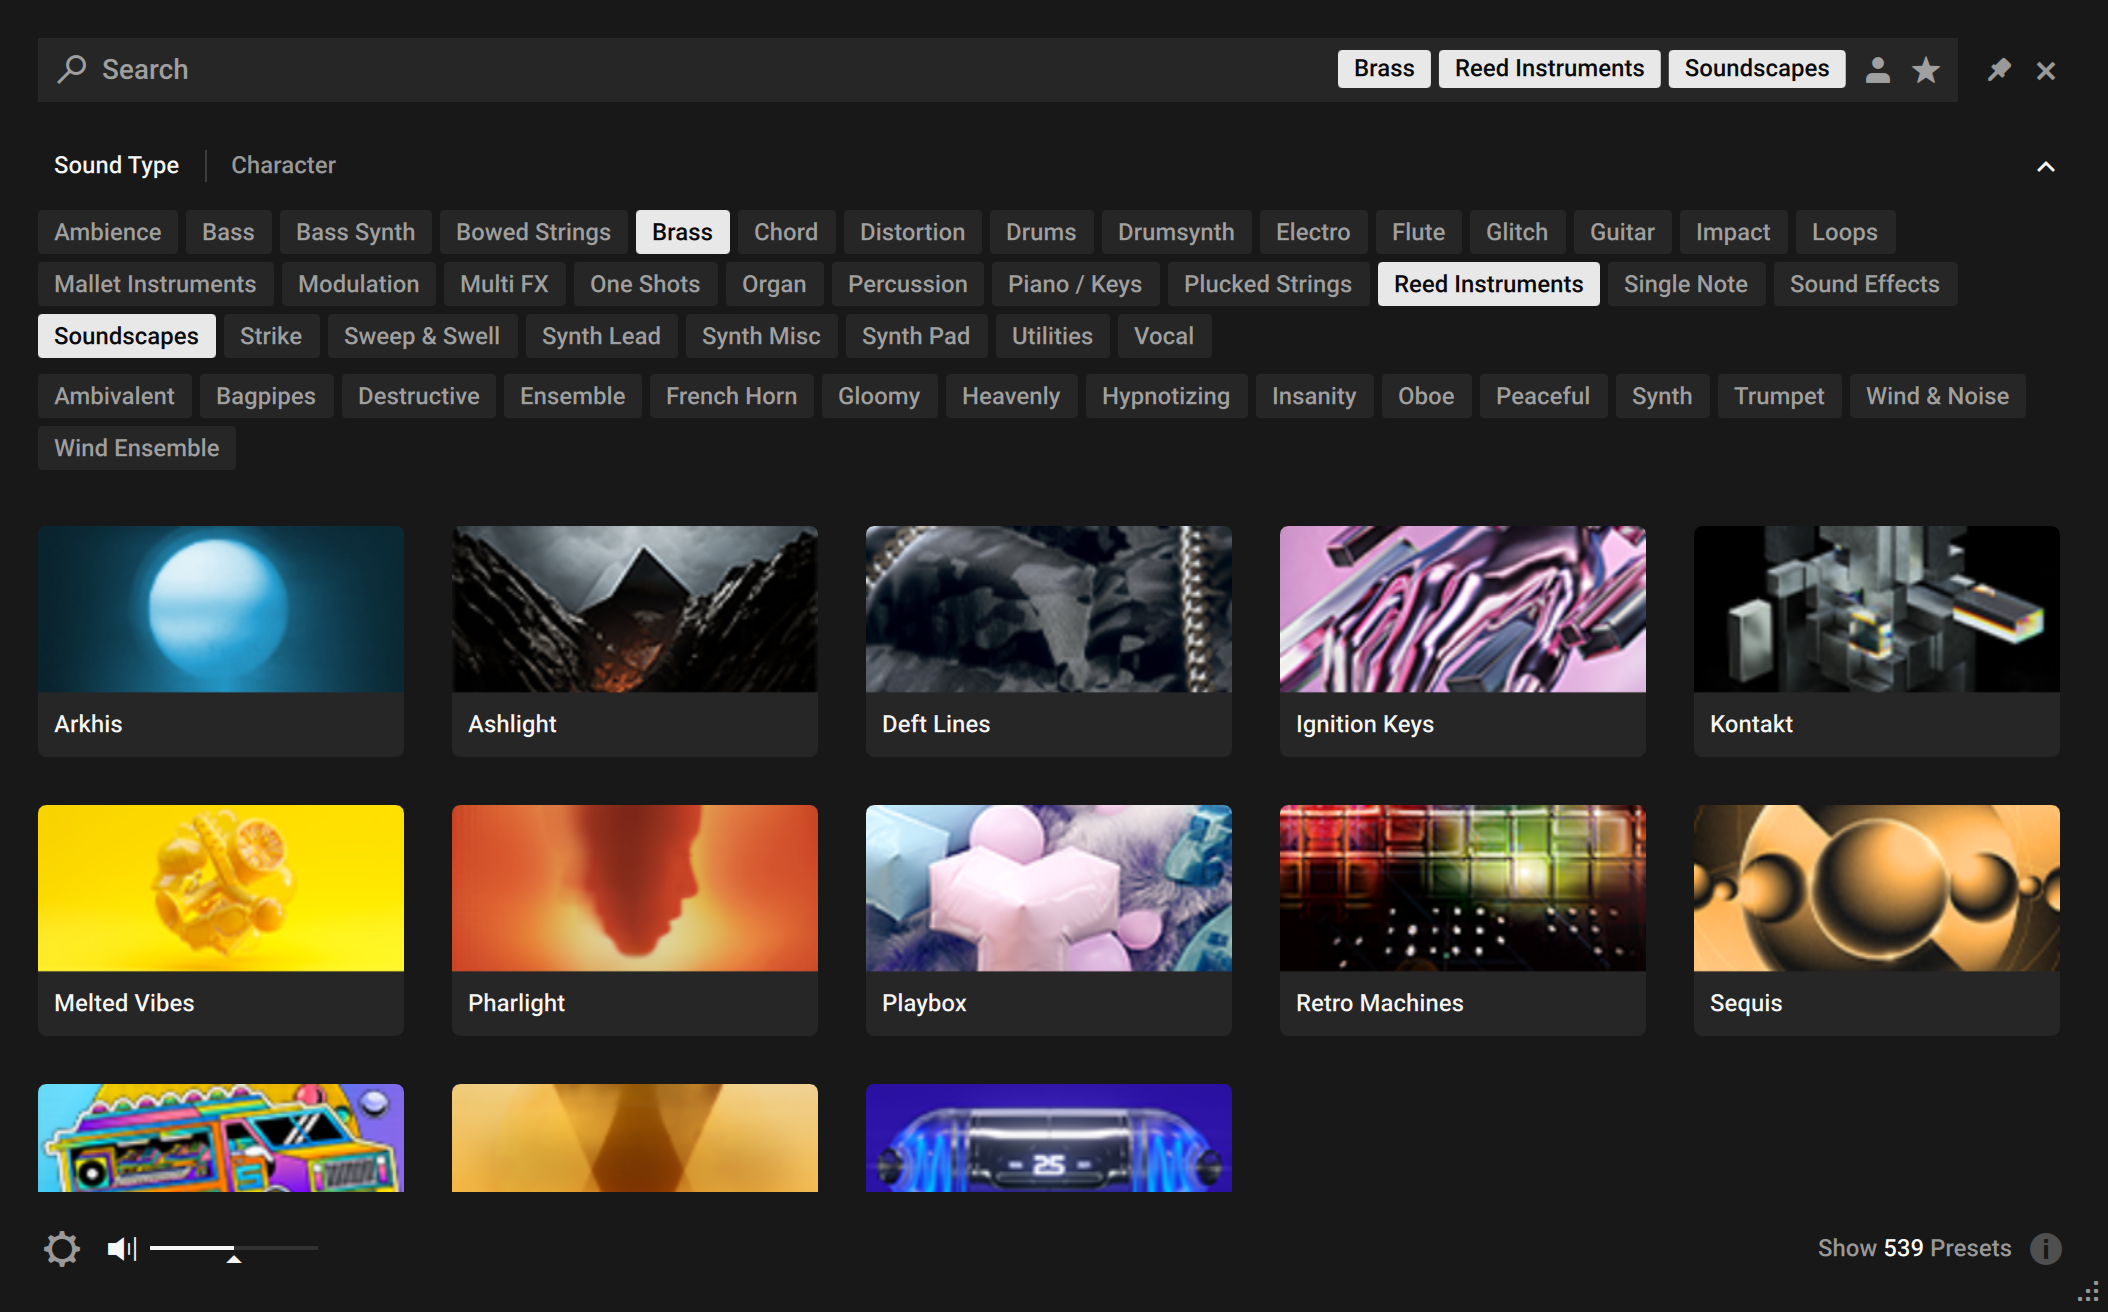
Task: Switch to the Character tab
Action: click(283, 164)
